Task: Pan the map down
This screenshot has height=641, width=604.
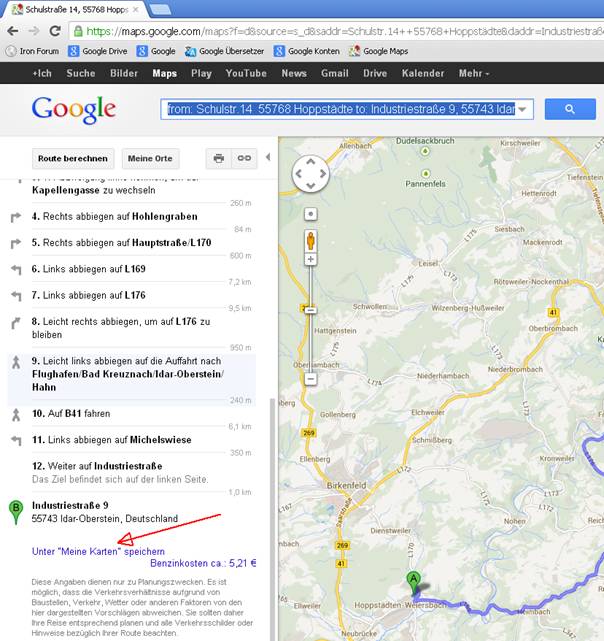Action: point(311,186)
